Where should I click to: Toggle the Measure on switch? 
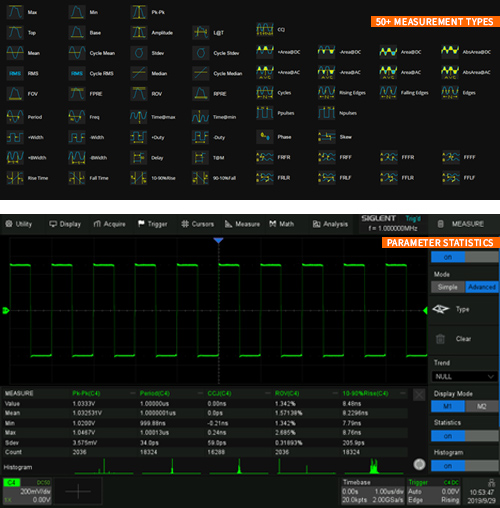tap(465, 257)
